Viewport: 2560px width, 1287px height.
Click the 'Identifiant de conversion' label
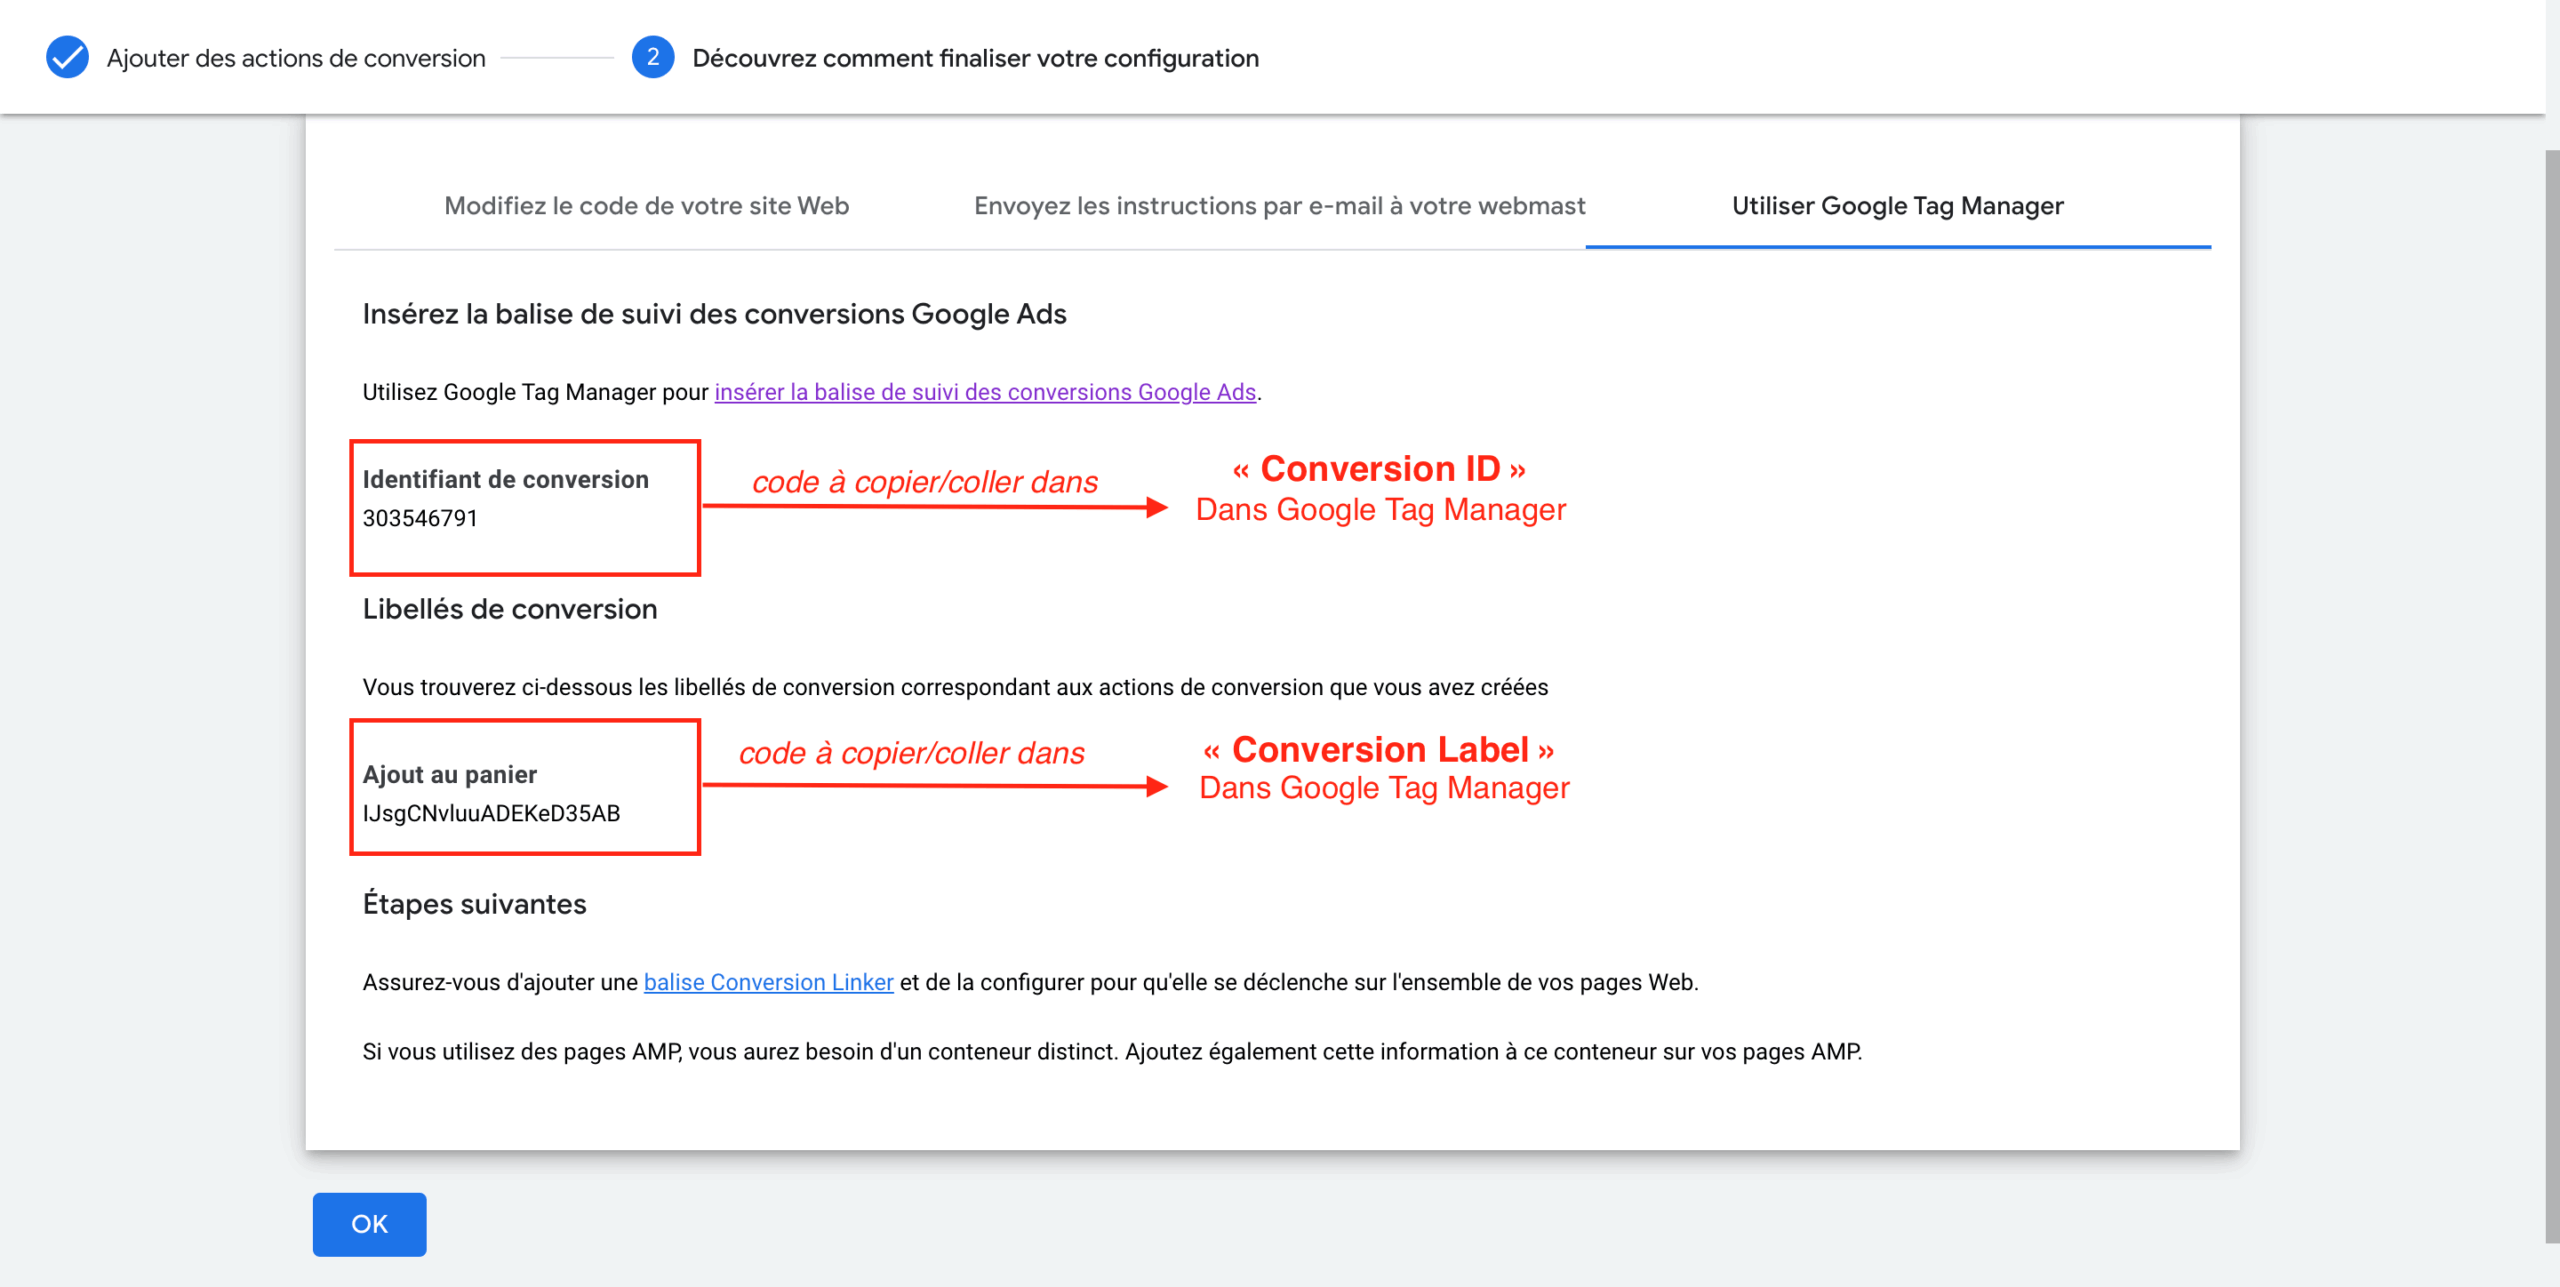[x=505, y=479]
